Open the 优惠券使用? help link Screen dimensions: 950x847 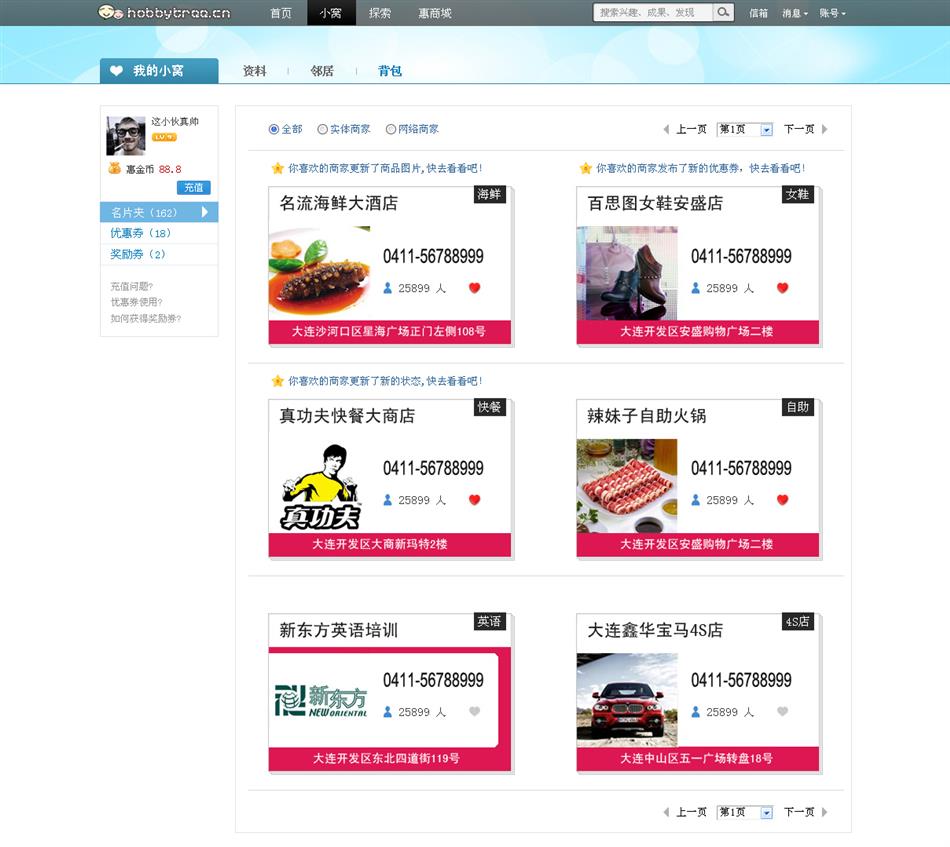(136, 302)
